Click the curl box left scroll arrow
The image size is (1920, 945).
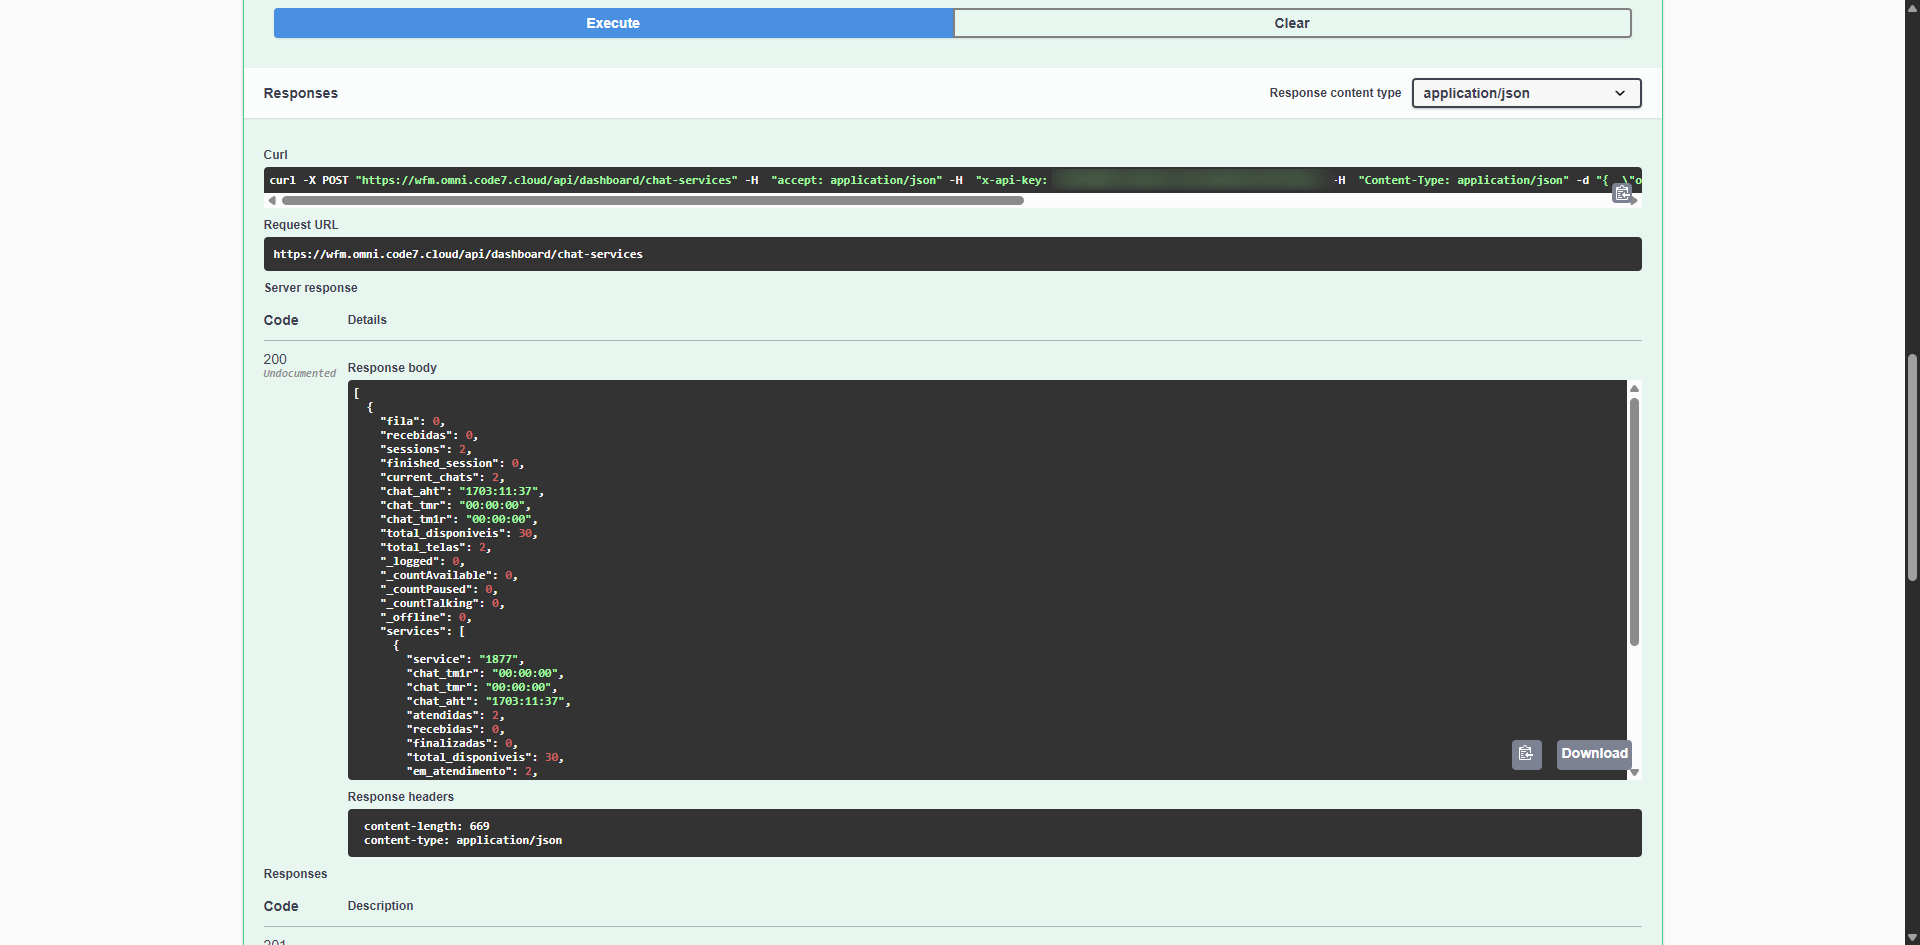271,201
